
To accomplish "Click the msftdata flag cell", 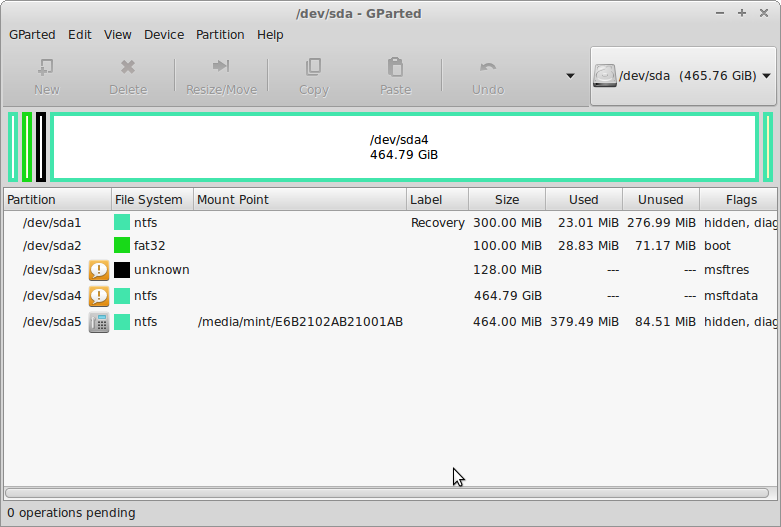I will pos(731,296).
